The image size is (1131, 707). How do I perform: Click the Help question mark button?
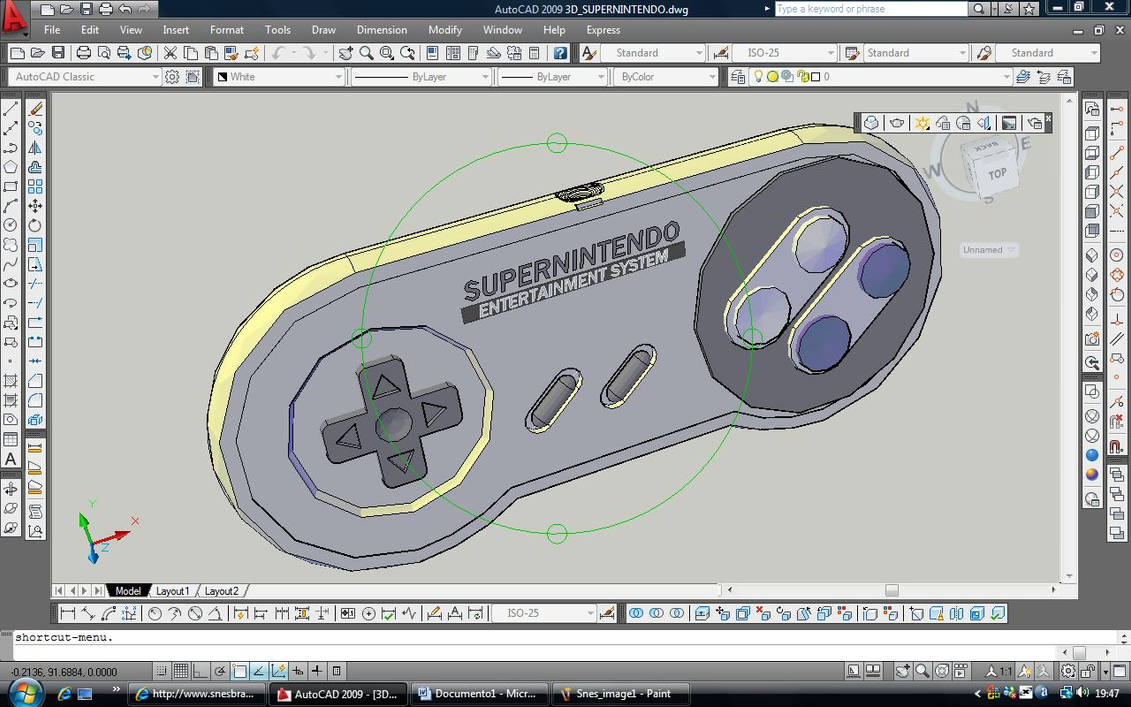coord(559,52)
